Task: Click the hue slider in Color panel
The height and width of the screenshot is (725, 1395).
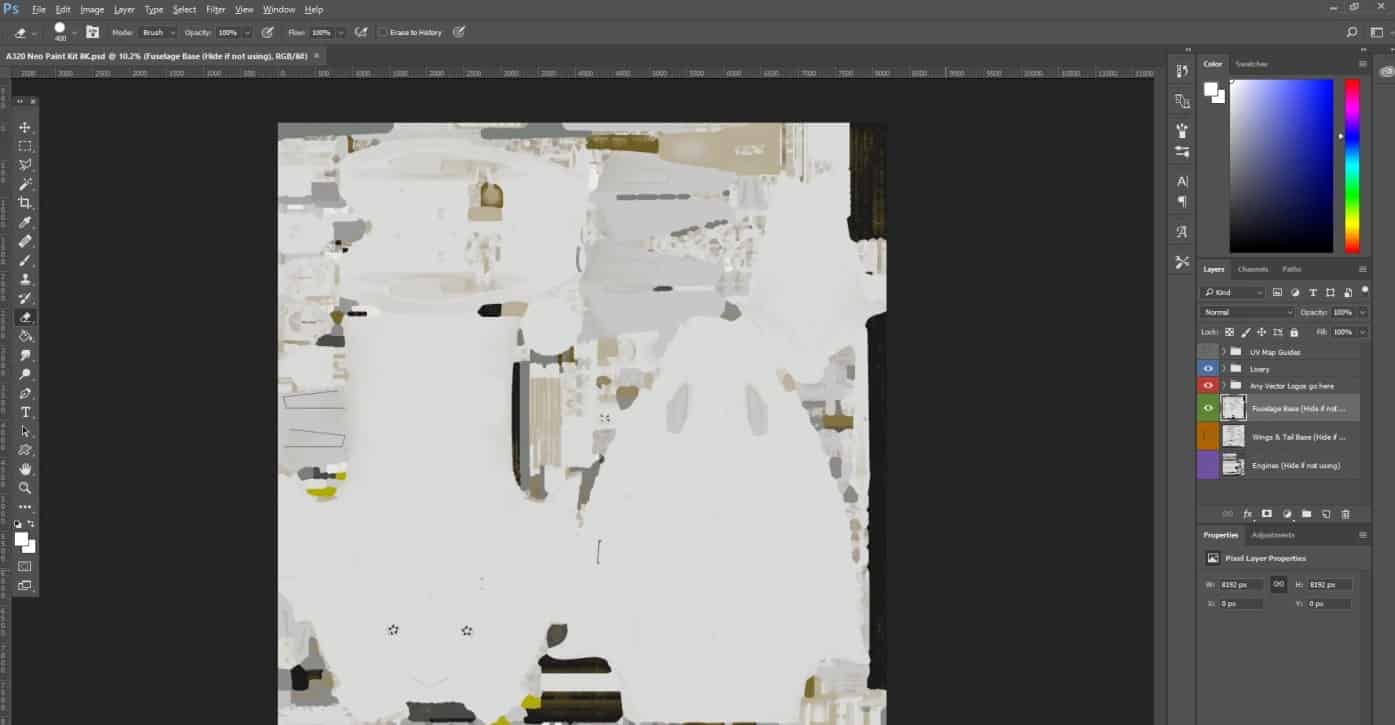Action: [x=1351, y=165]
